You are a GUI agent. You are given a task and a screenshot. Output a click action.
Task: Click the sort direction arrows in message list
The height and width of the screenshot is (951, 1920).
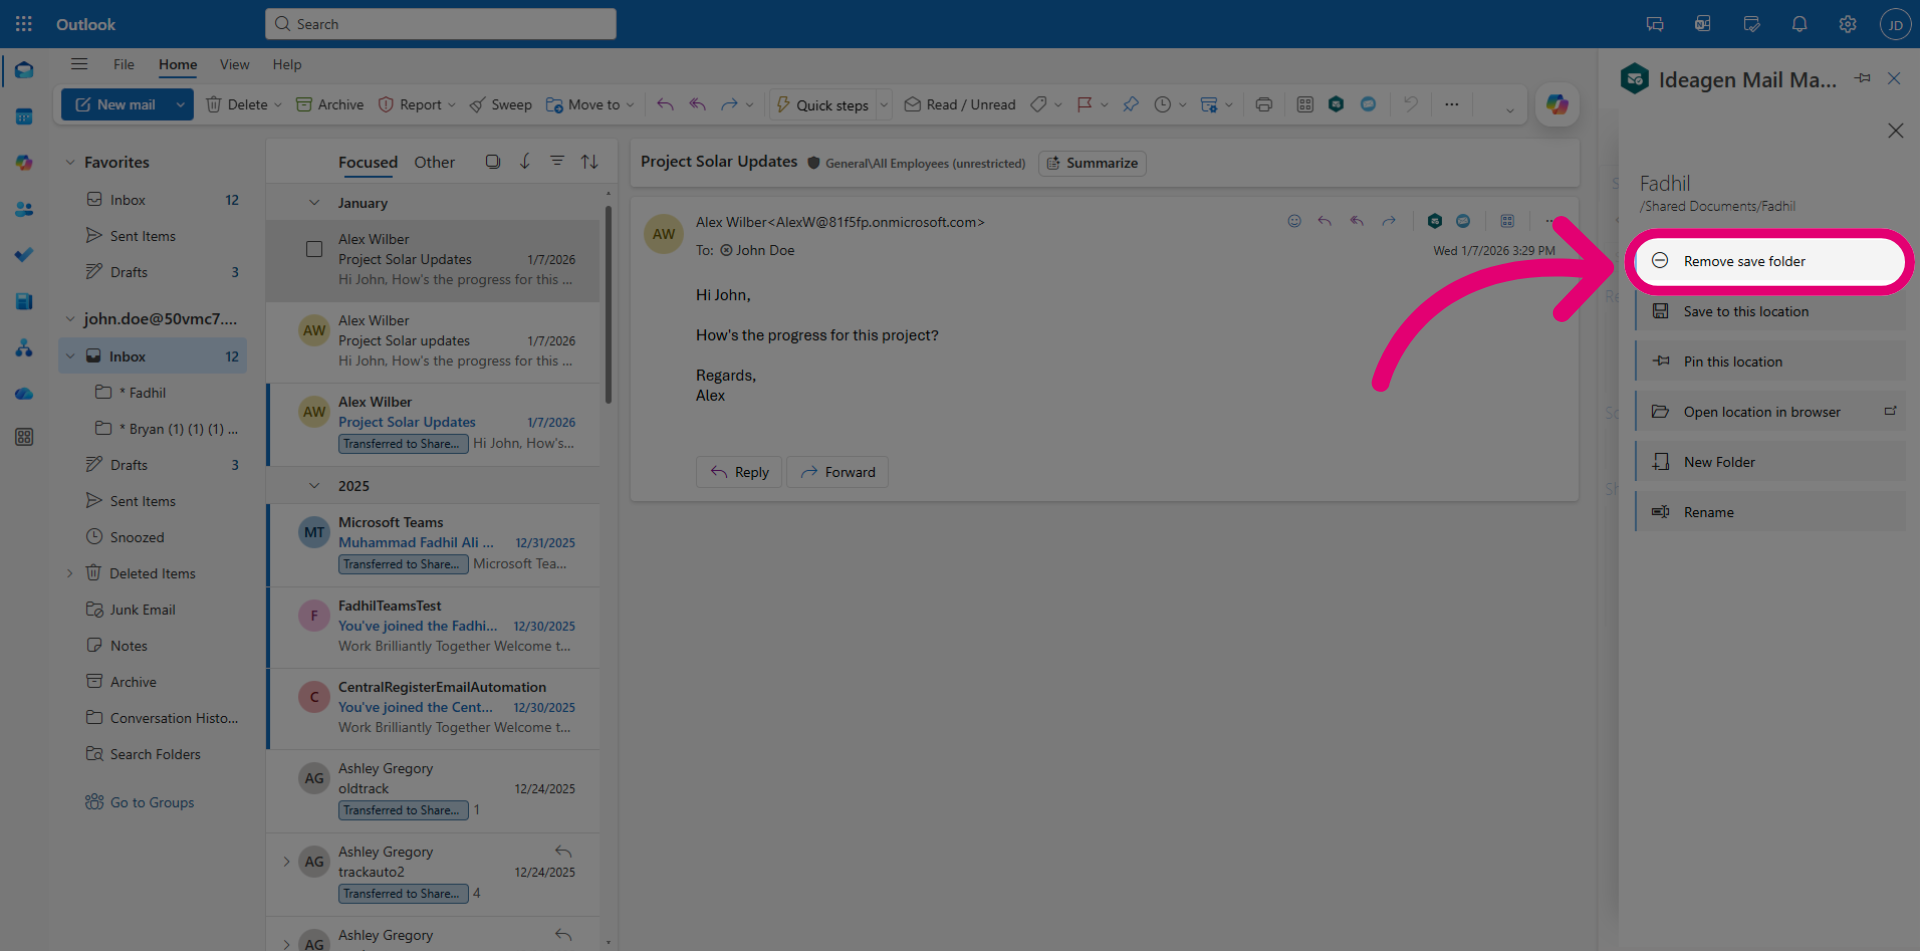(590, 161)
